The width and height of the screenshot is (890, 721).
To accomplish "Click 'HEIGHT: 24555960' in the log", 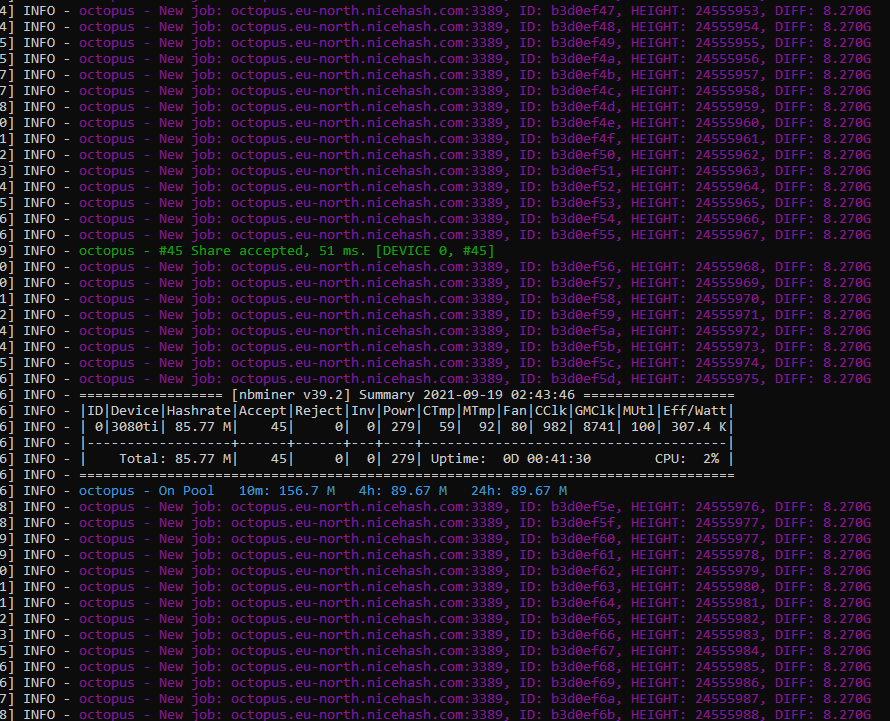I will (695, 123).
